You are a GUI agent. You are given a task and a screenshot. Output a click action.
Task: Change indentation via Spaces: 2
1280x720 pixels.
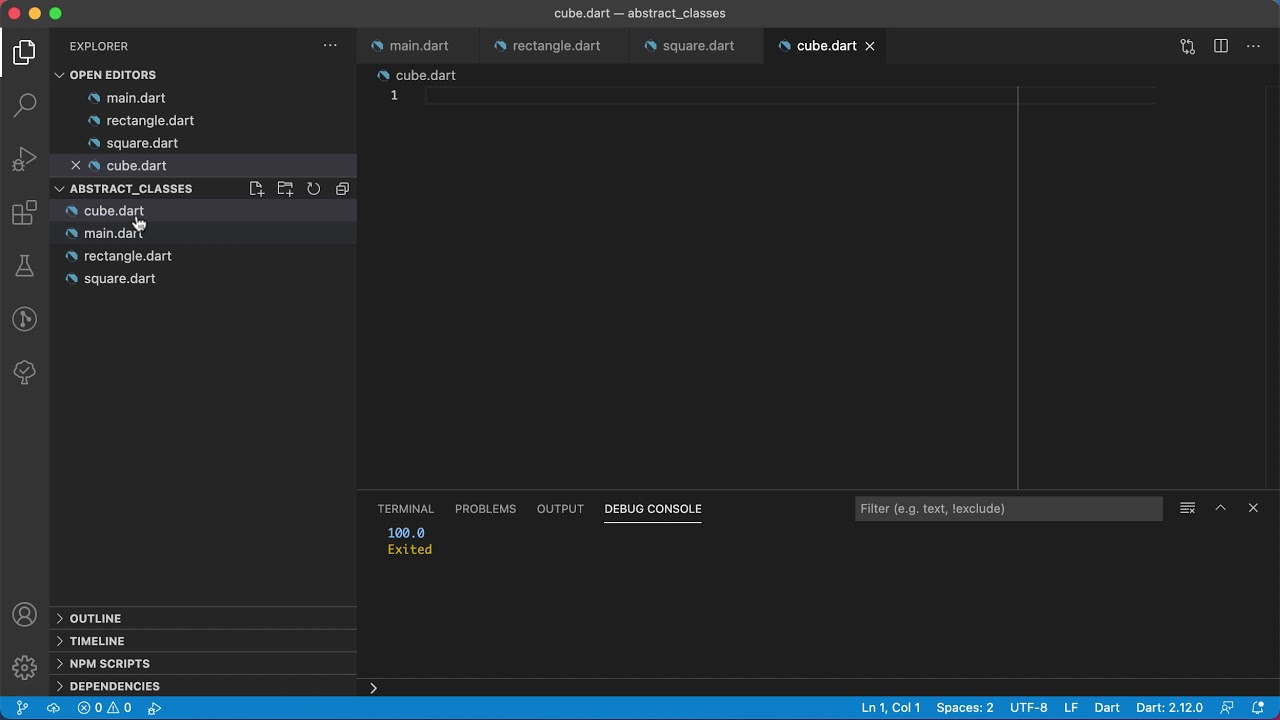point(965,708)
